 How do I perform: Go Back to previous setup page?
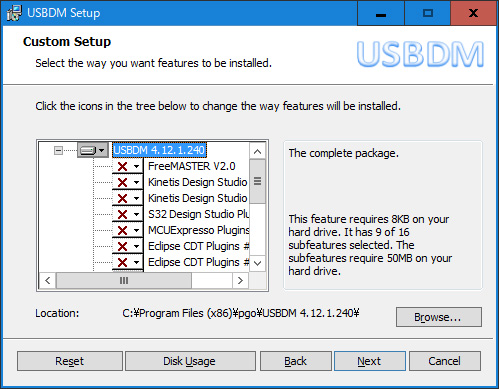296,361
